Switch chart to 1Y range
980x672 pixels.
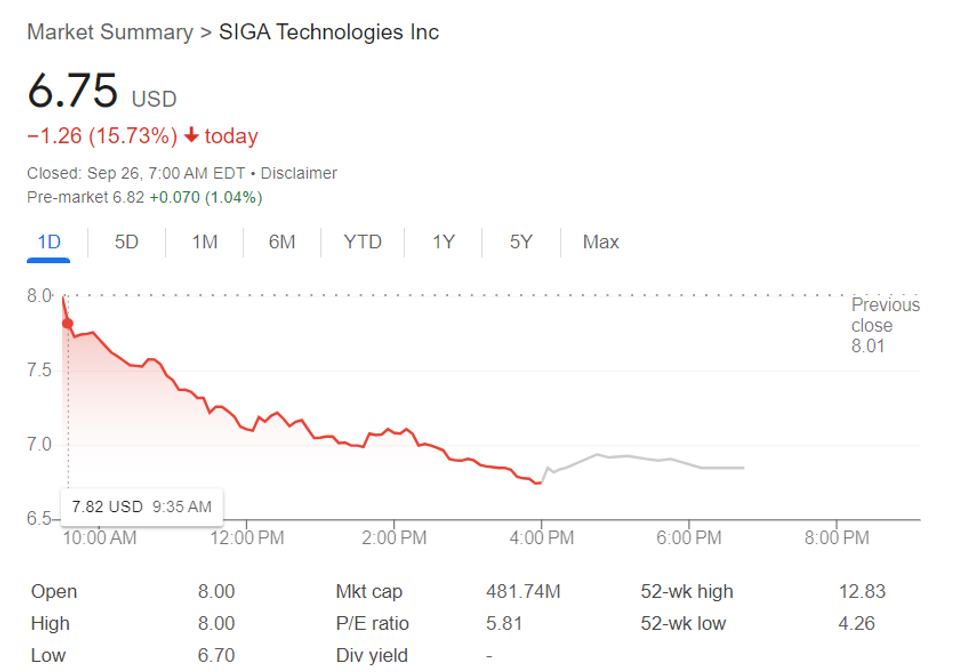pos(443,242)
